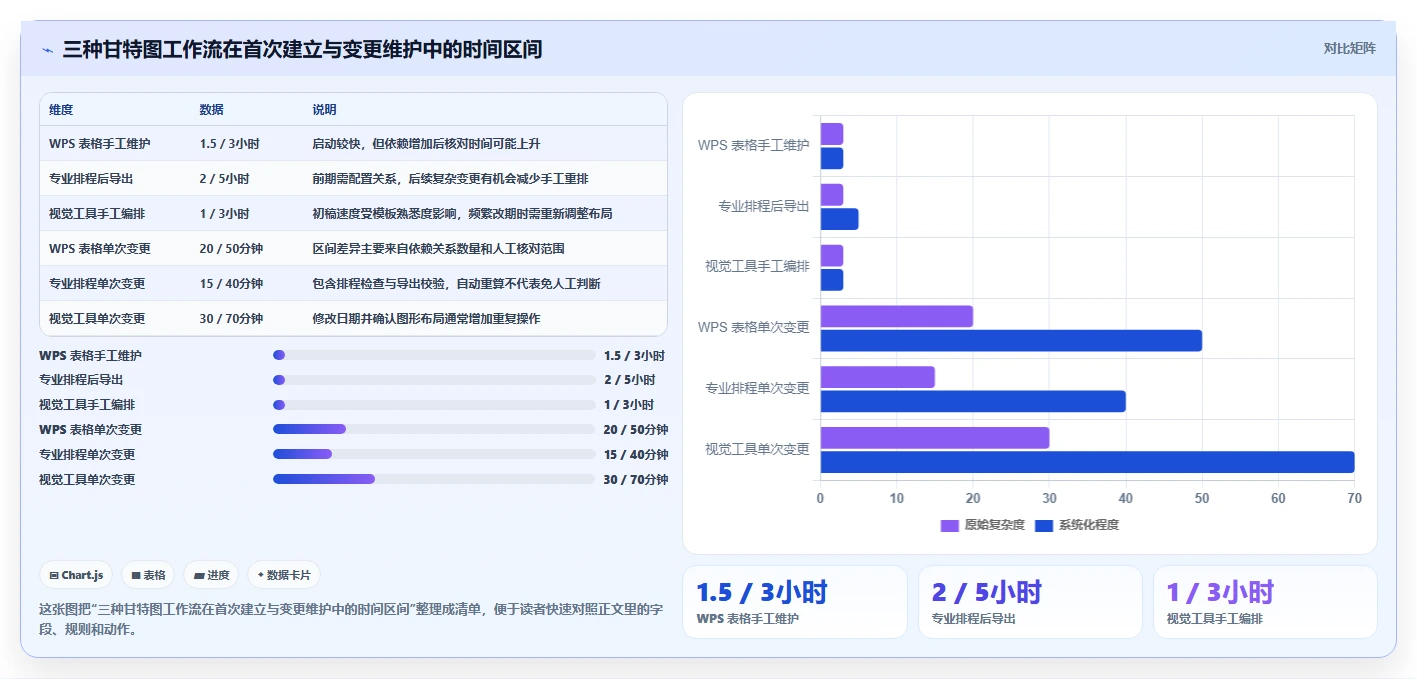Click table cell '2 / 5小时'

pyautogui.click(x=224, y=179)
